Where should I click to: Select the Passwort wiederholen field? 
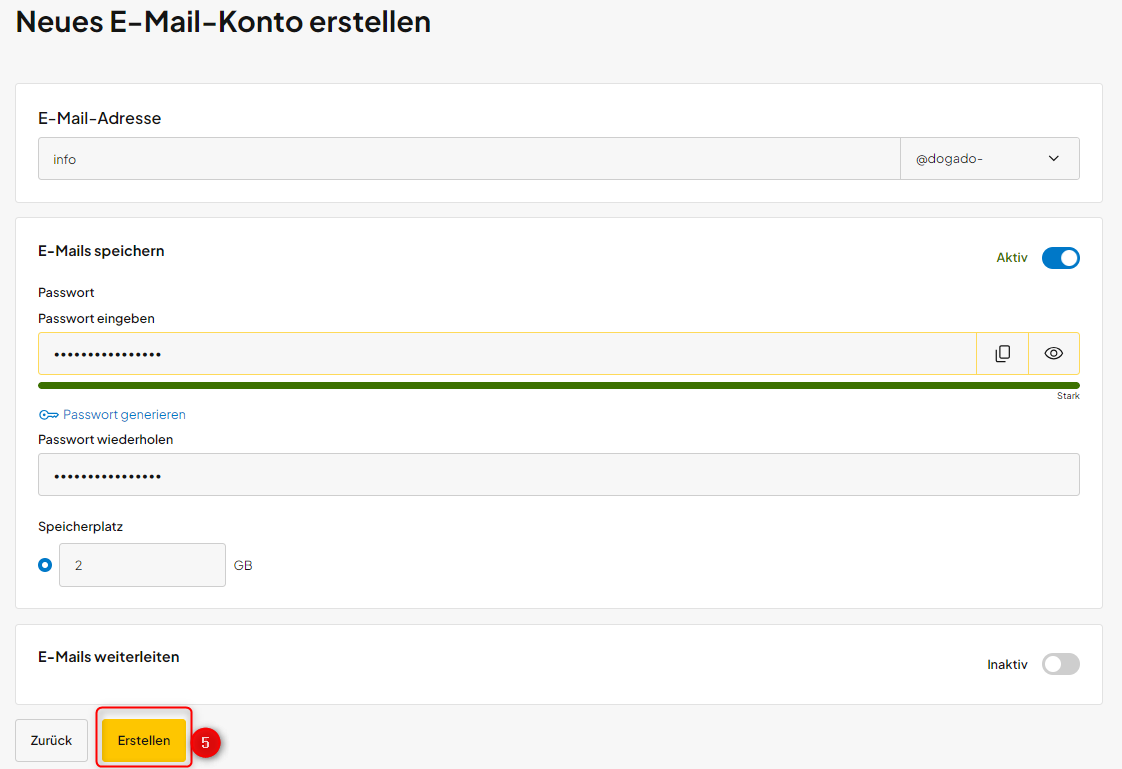[559, 474]
